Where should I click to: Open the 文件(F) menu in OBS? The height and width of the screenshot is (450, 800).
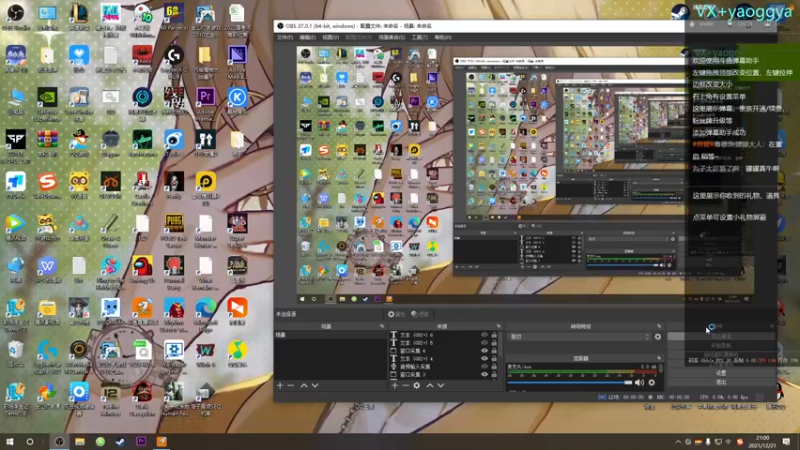(x=285, y=37)
